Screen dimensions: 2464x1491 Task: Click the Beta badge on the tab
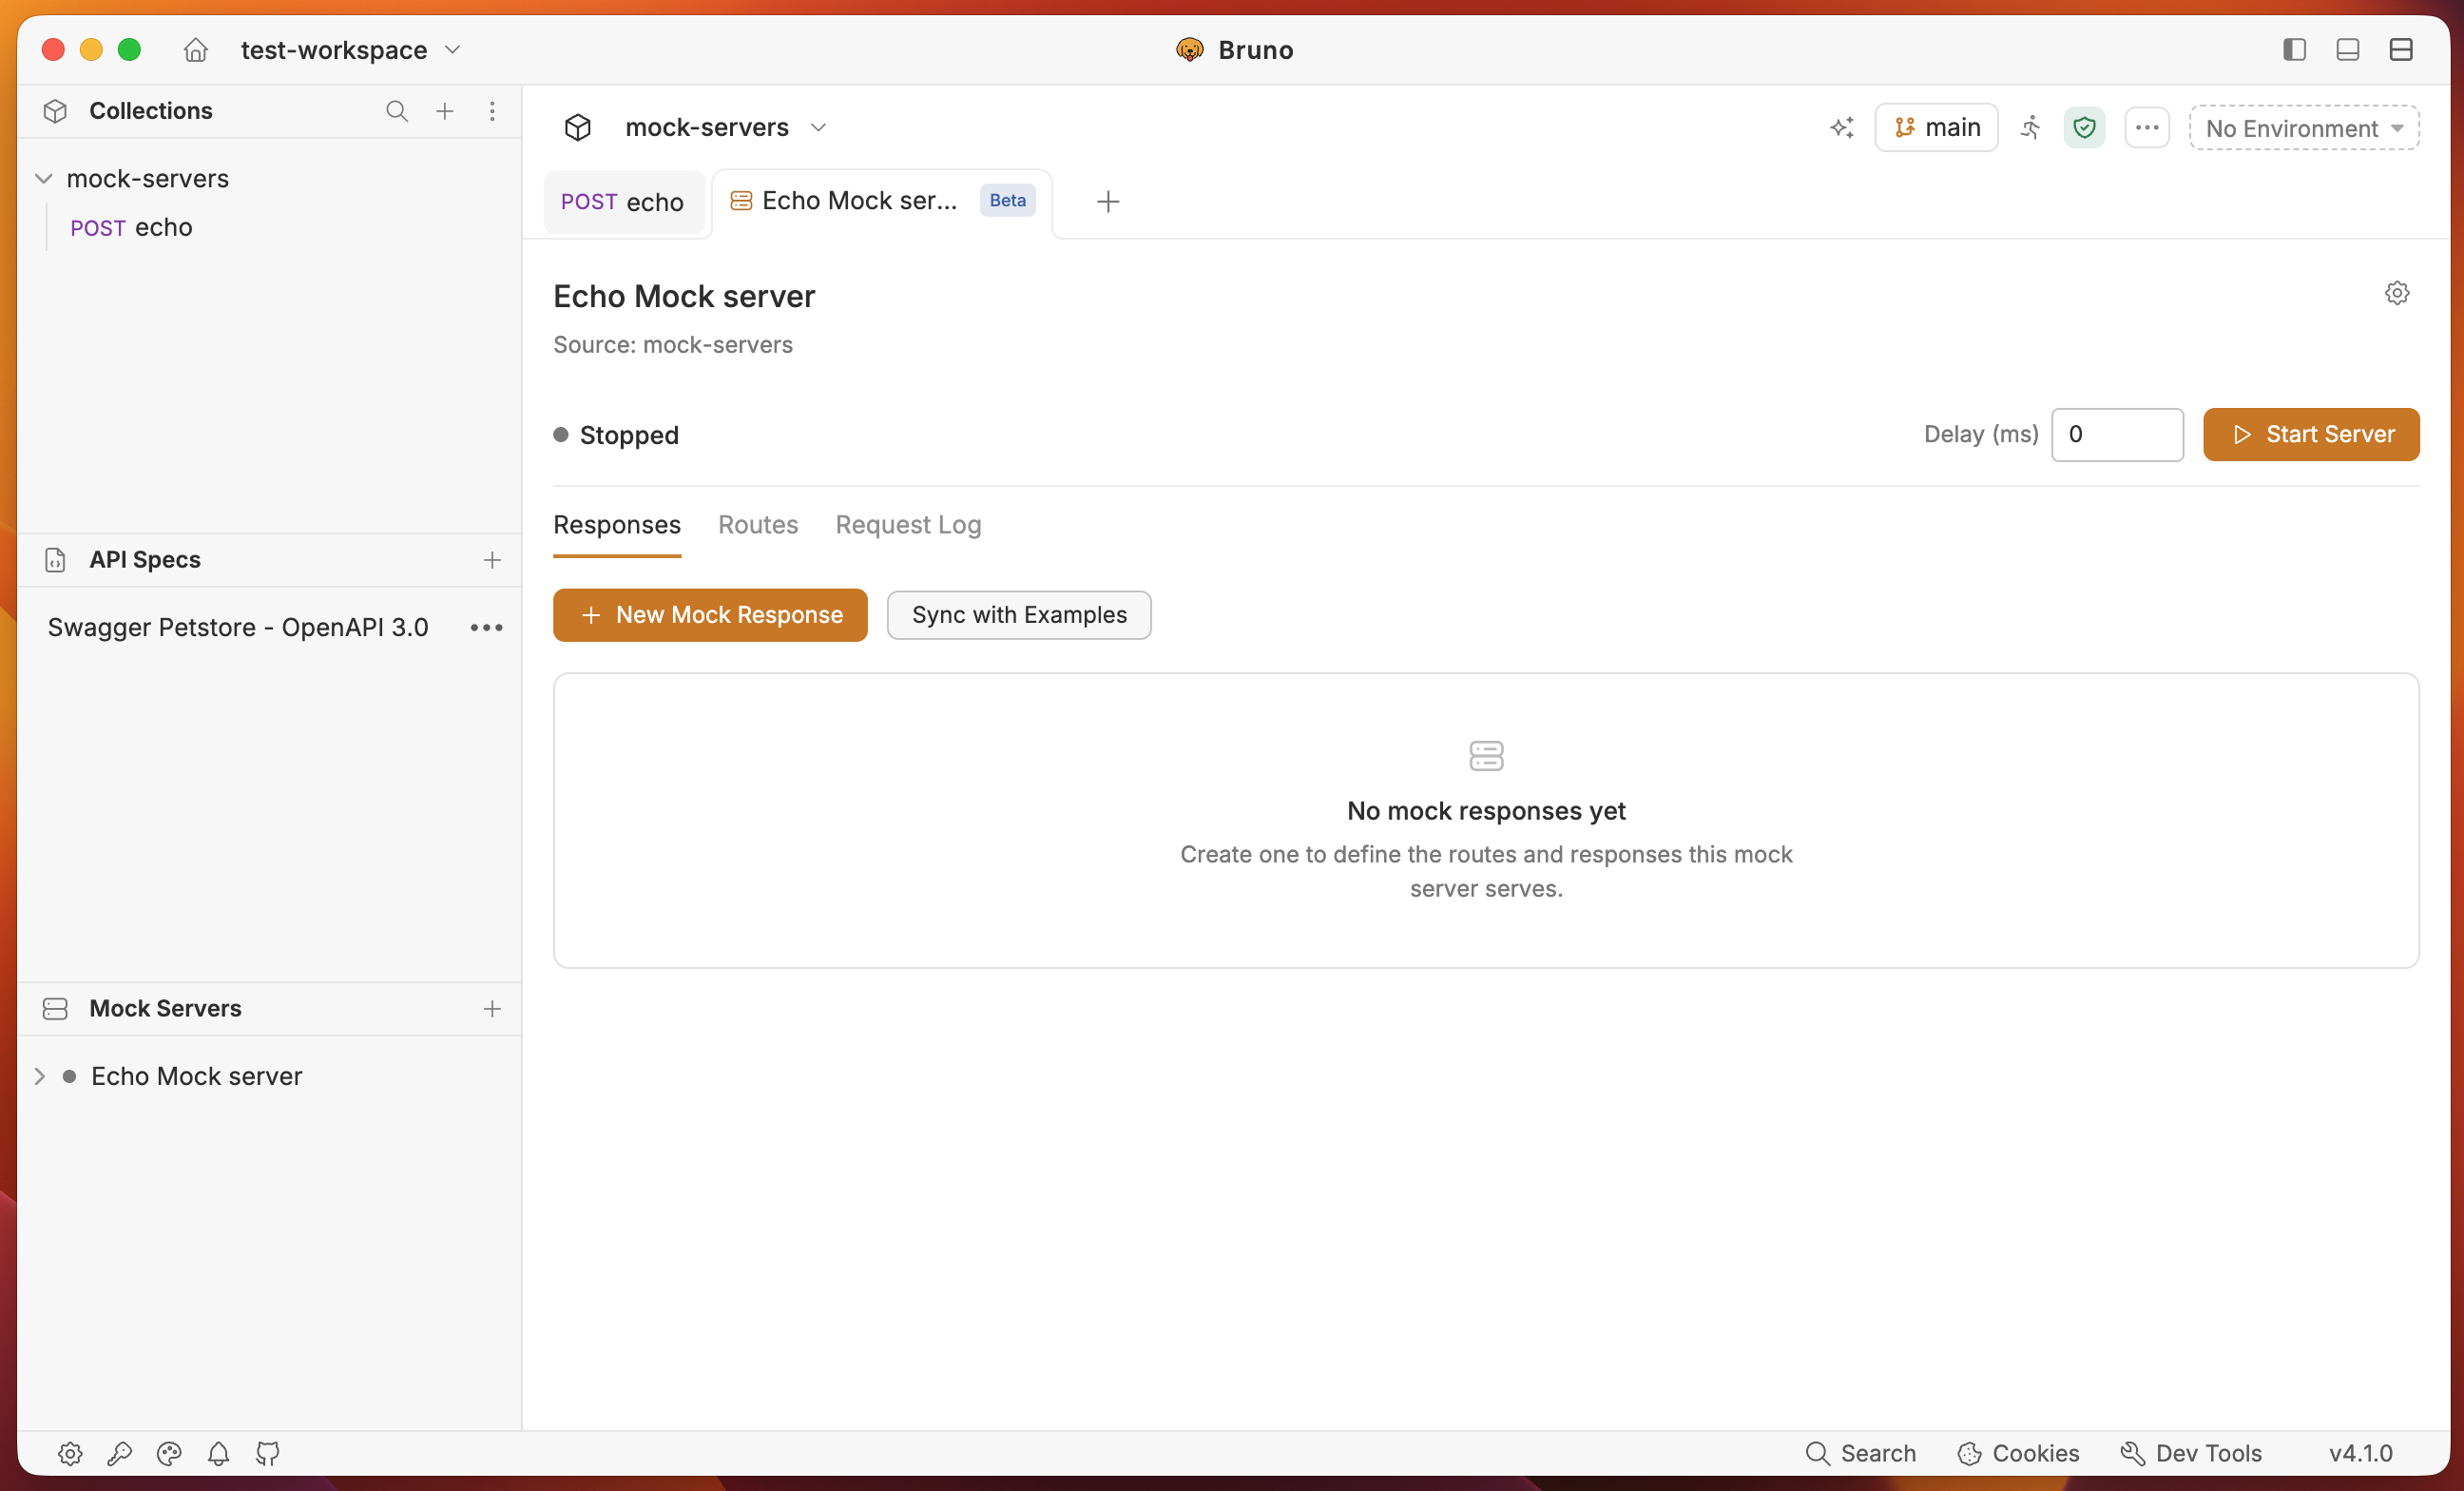(x=1007, y=201)
